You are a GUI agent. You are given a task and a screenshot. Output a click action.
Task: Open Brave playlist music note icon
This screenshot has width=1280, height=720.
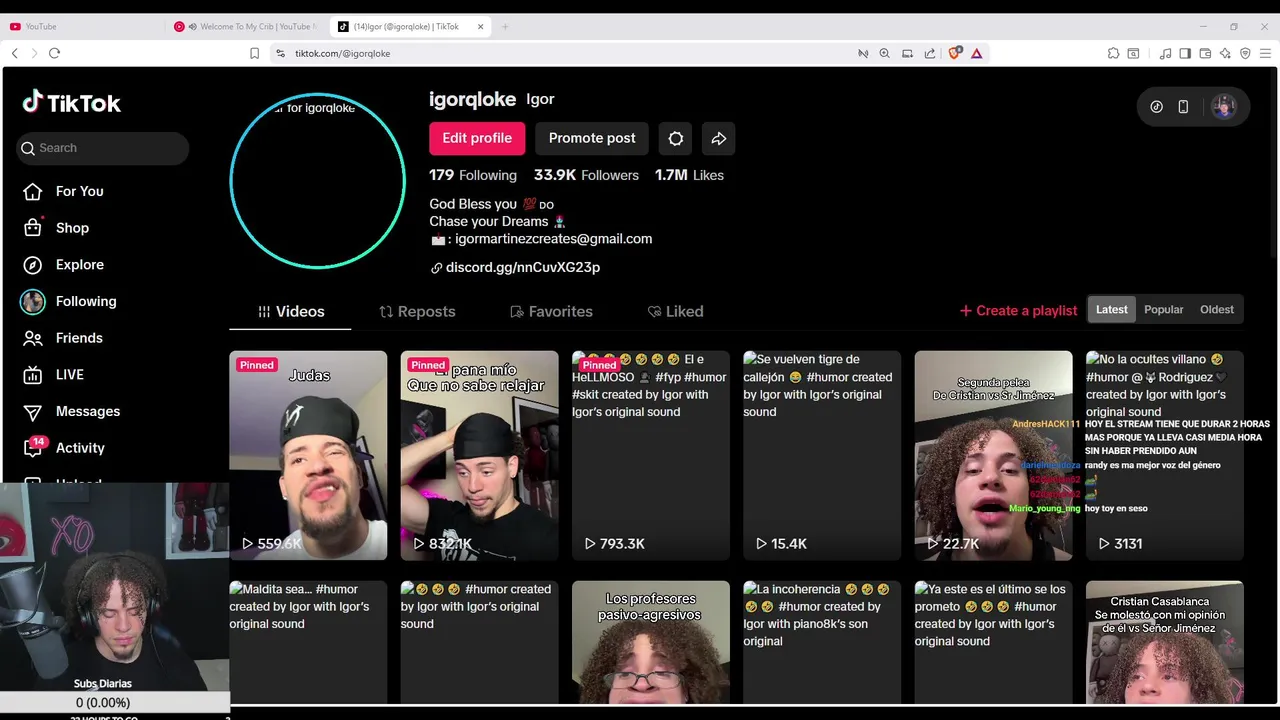point(1165,53)
